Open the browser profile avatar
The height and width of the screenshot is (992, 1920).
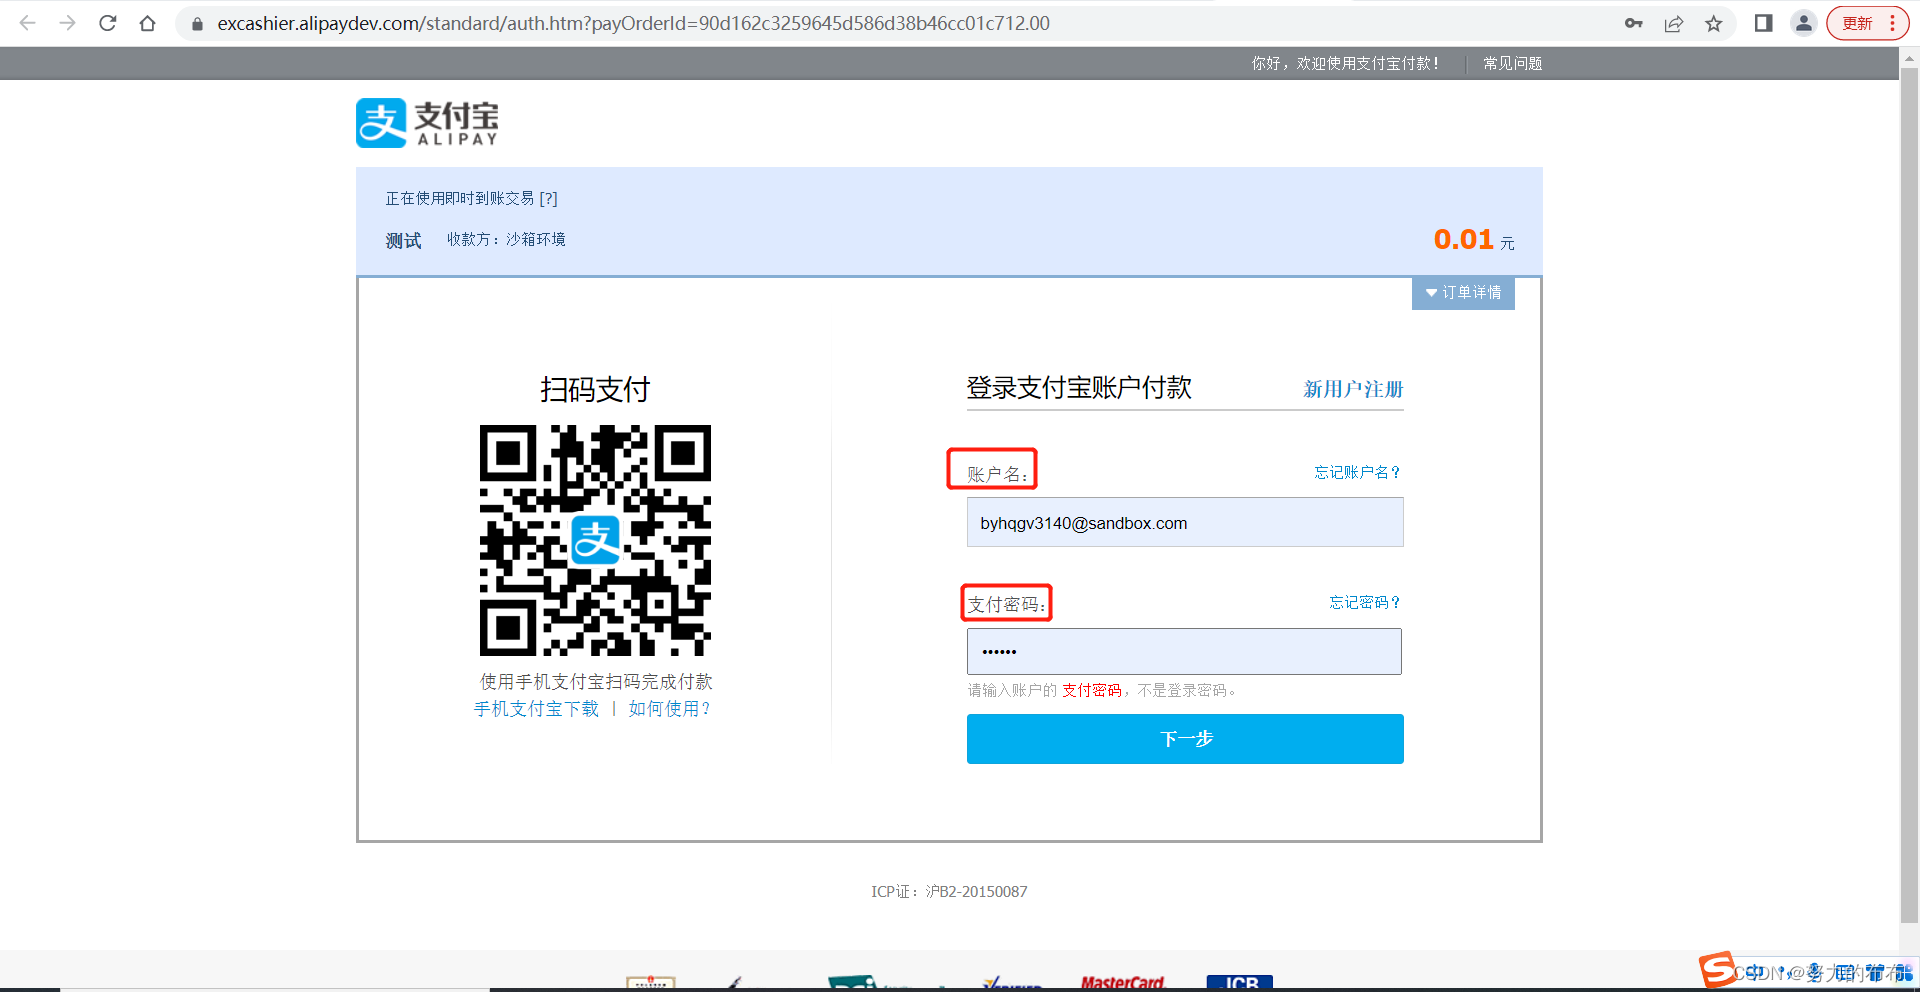tap(1804, 23)
